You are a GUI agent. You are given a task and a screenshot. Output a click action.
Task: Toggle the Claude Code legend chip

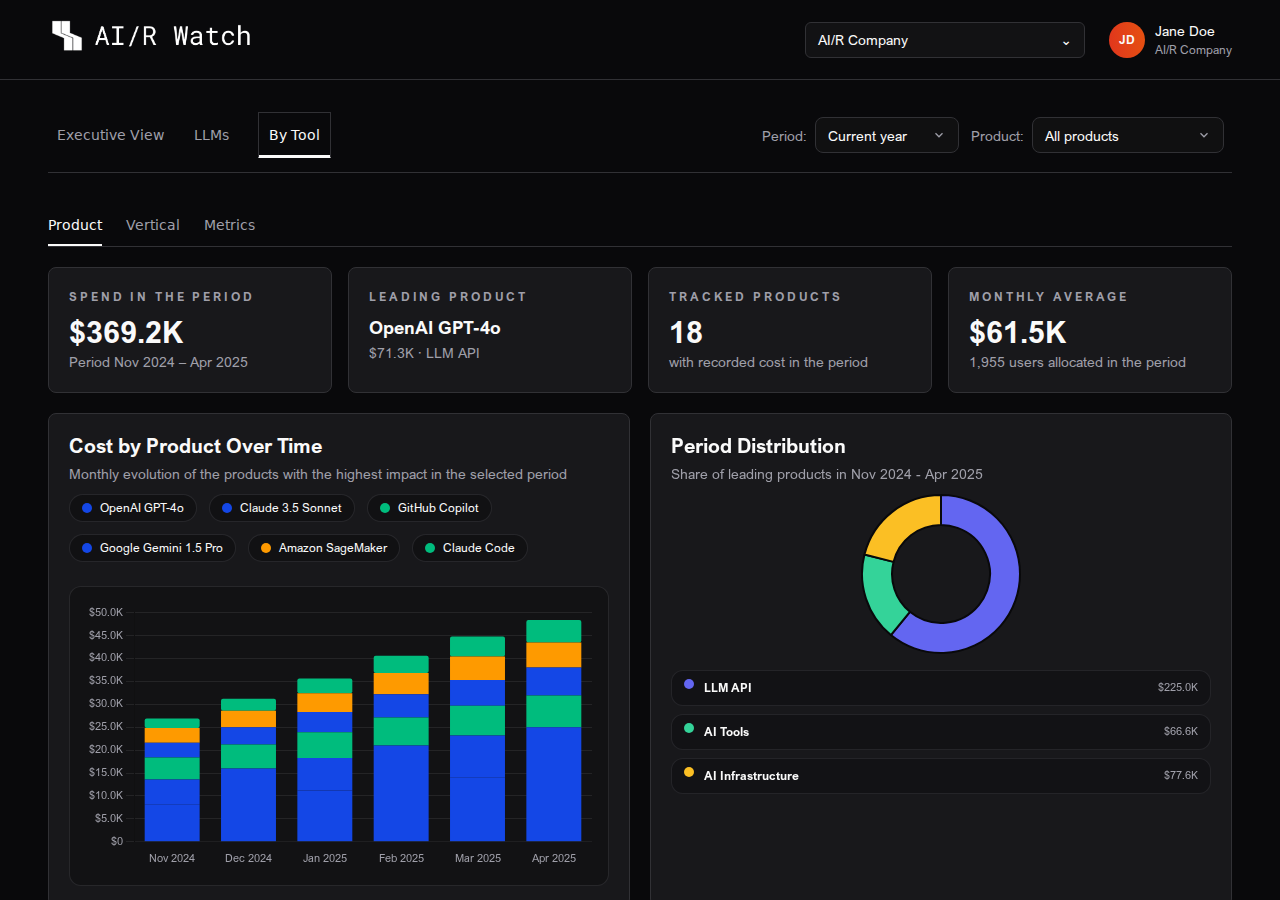point(470,548)
